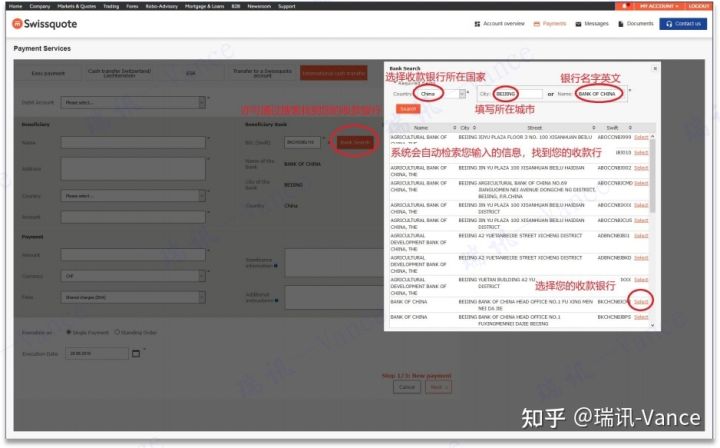This screenshot has width=720, height=448.
Task: Open the Payments section
Action: pos(550,23)
